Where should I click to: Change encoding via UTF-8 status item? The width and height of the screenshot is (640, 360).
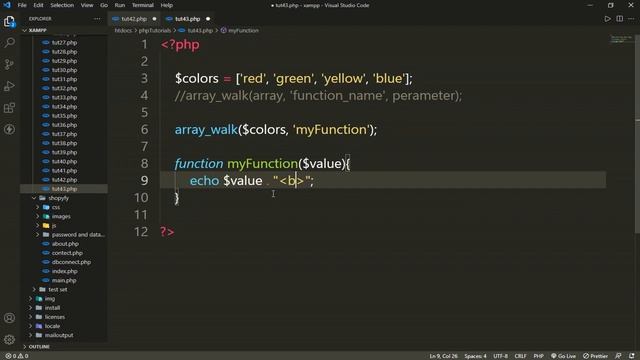tap(500, 356)
